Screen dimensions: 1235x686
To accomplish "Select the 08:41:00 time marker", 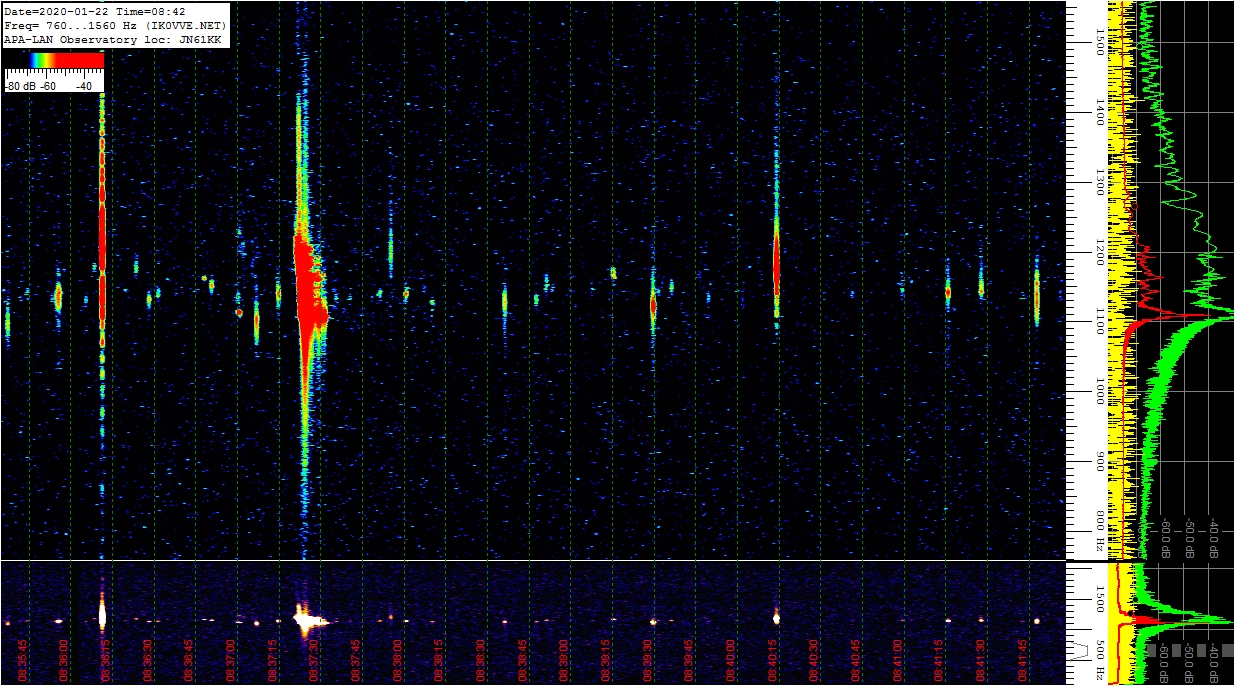I will [x=897, y=660].
